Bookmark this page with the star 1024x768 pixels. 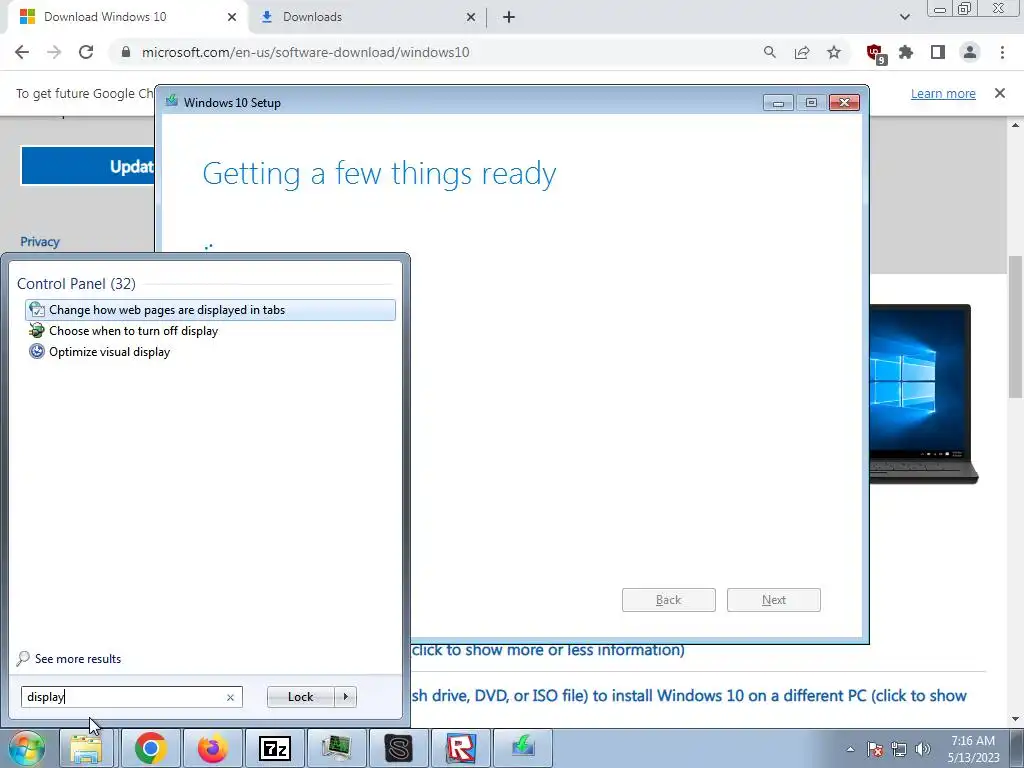click(834, 52)
